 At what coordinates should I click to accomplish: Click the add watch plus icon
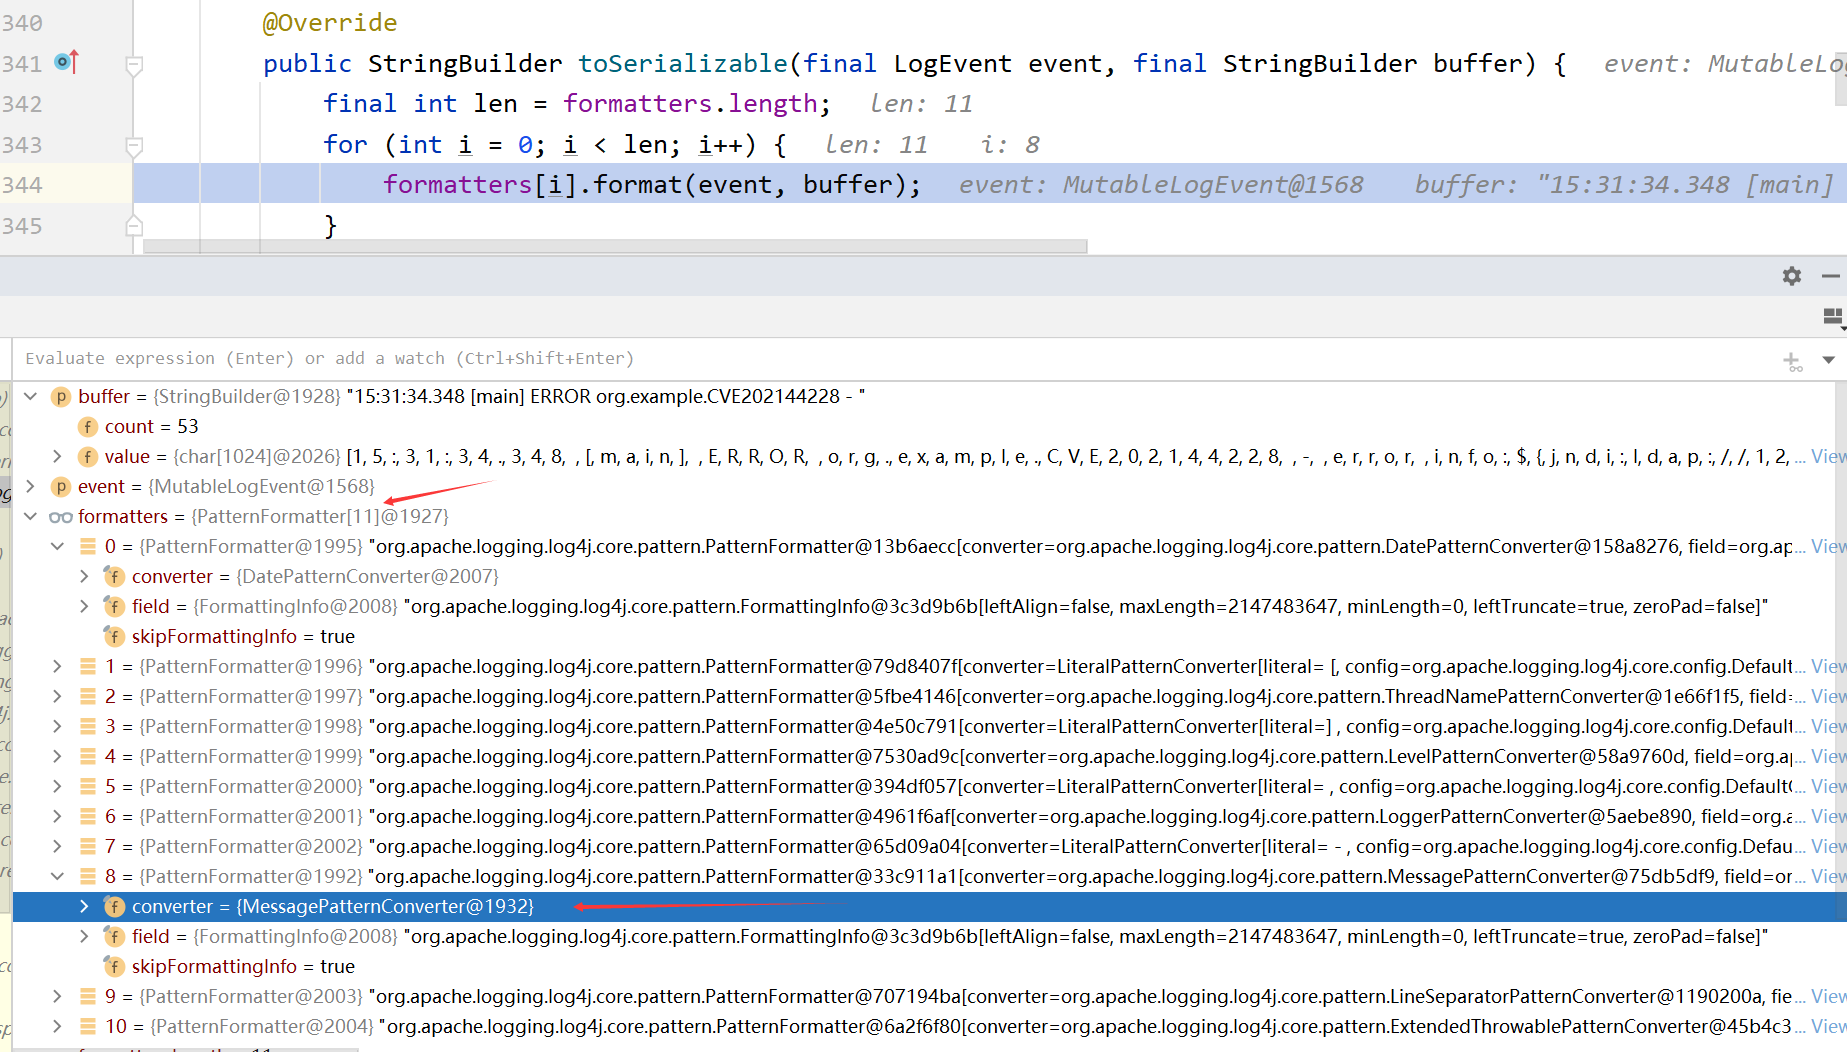coord(1792,360)
